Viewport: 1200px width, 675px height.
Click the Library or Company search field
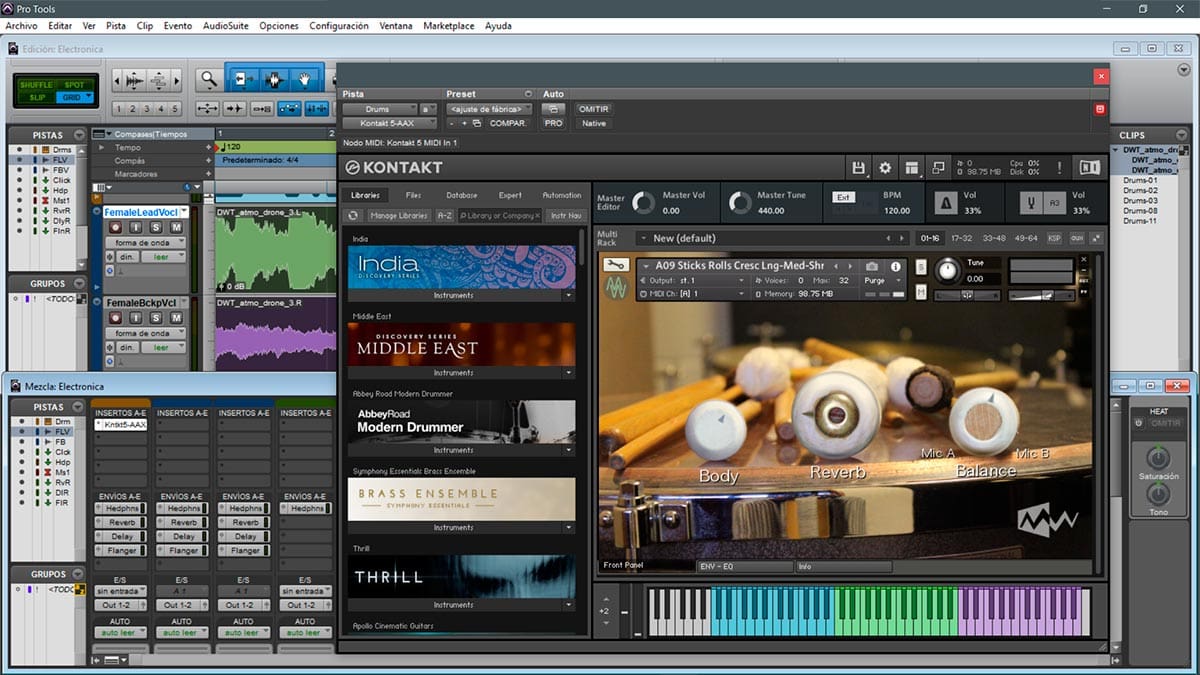coord(499,215)
